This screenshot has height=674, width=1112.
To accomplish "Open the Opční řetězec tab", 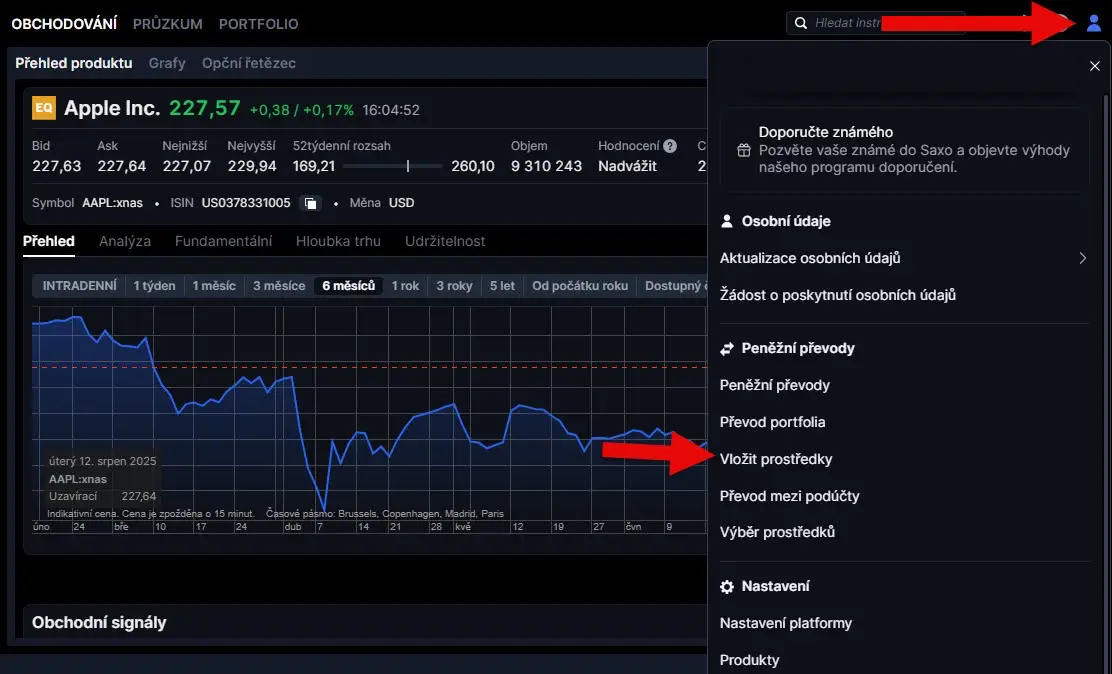I will (x=248, y=63).
